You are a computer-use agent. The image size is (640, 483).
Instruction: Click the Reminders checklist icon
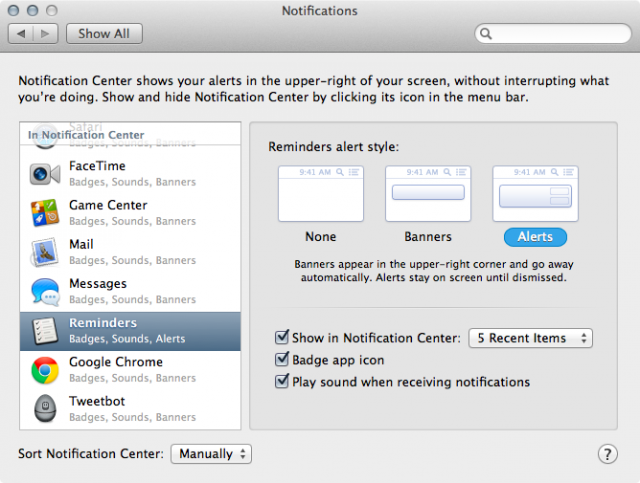pyautogui.click(x=45, y=331)
